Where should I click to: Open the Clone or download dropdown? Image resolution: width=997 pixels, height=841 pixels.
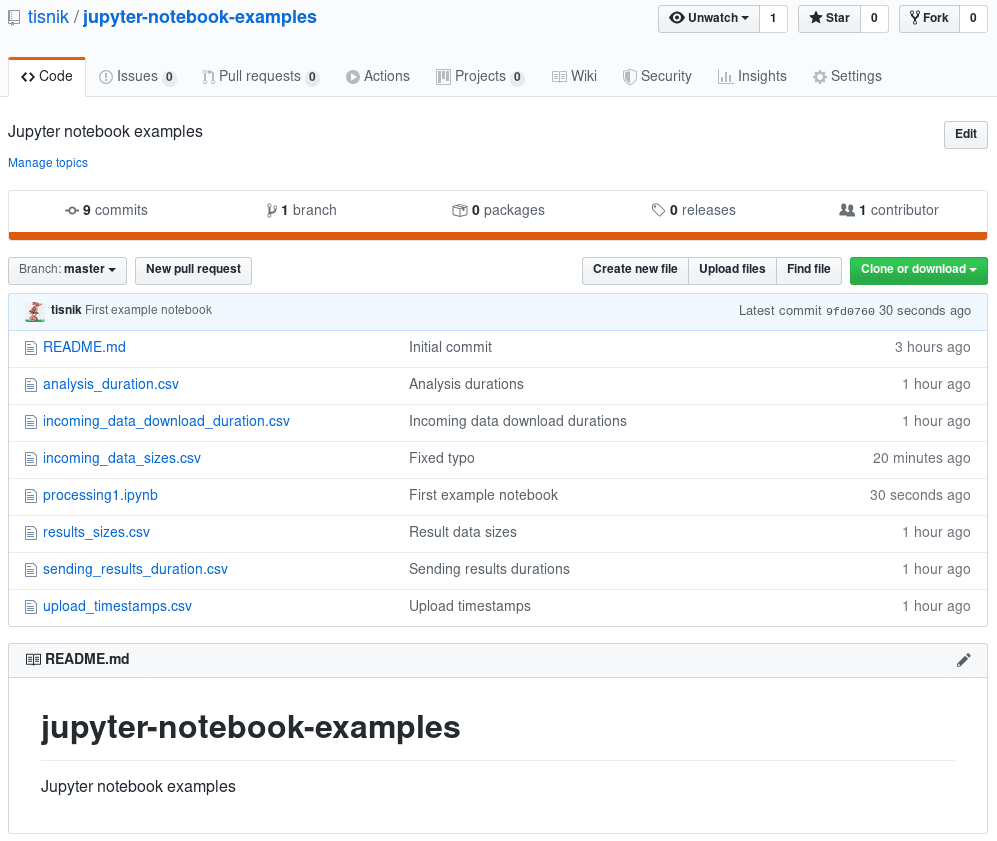coord(918,270)
